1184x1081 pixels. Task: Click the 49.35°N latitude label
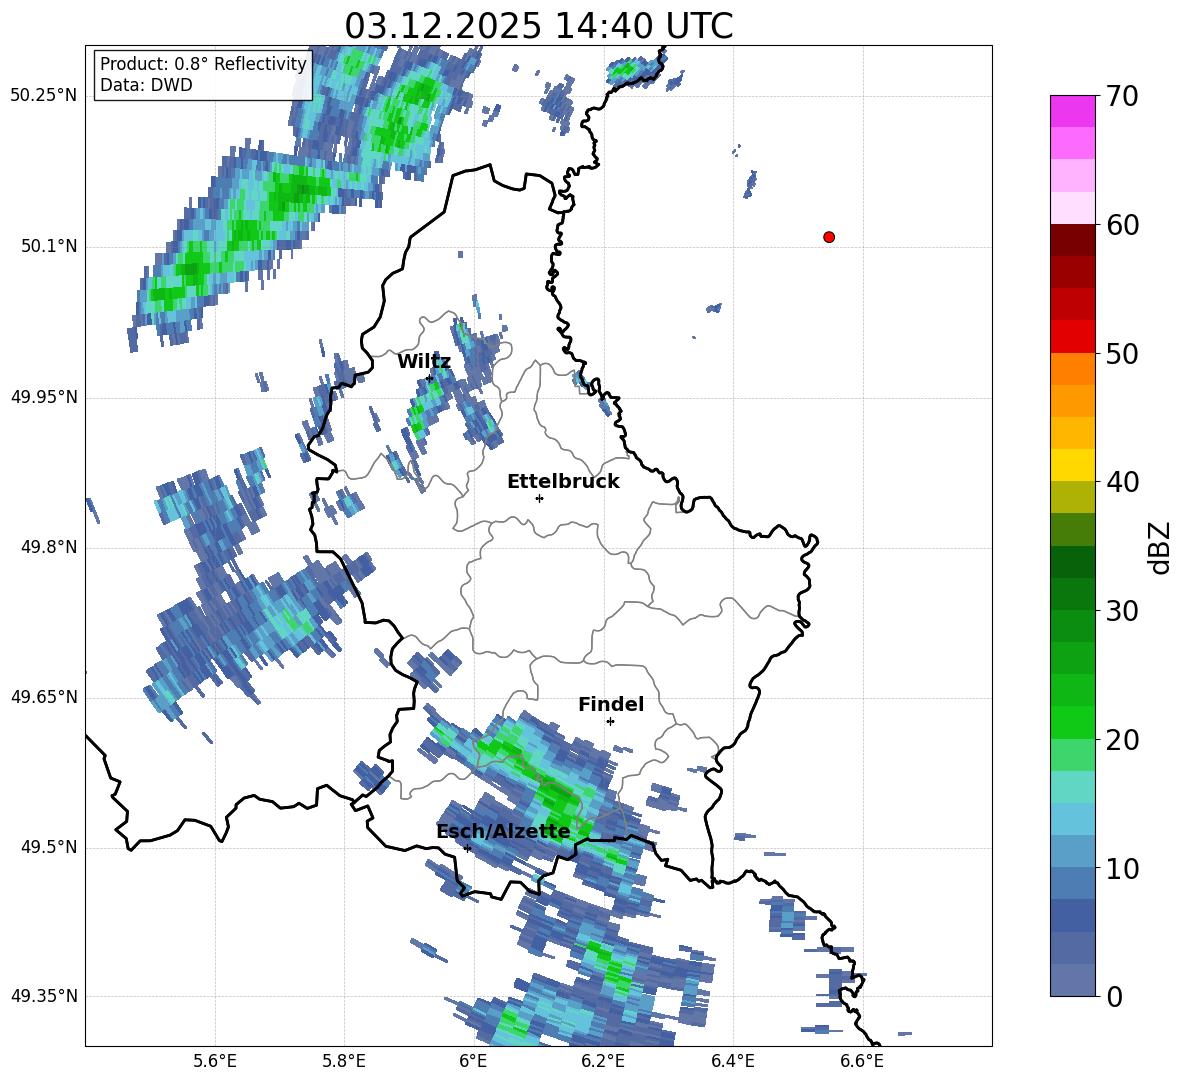click(x=44, y=996)
